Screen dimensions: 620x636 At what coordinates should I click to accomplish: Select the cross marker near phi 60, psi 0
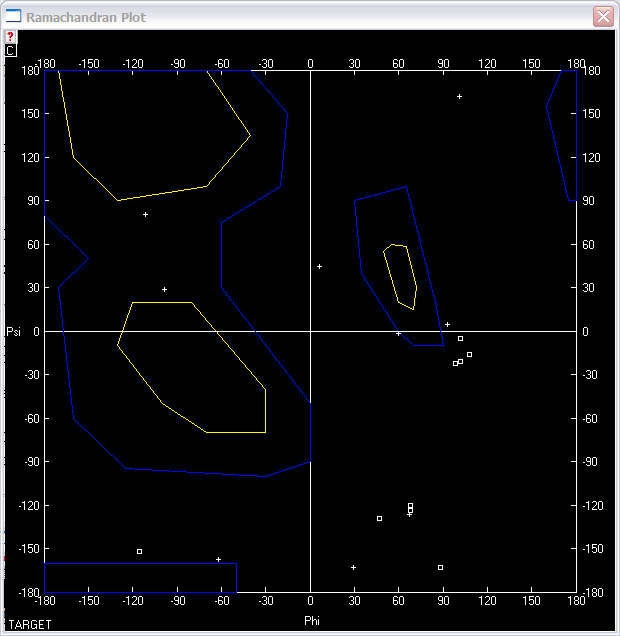click(x=398, y=333)
